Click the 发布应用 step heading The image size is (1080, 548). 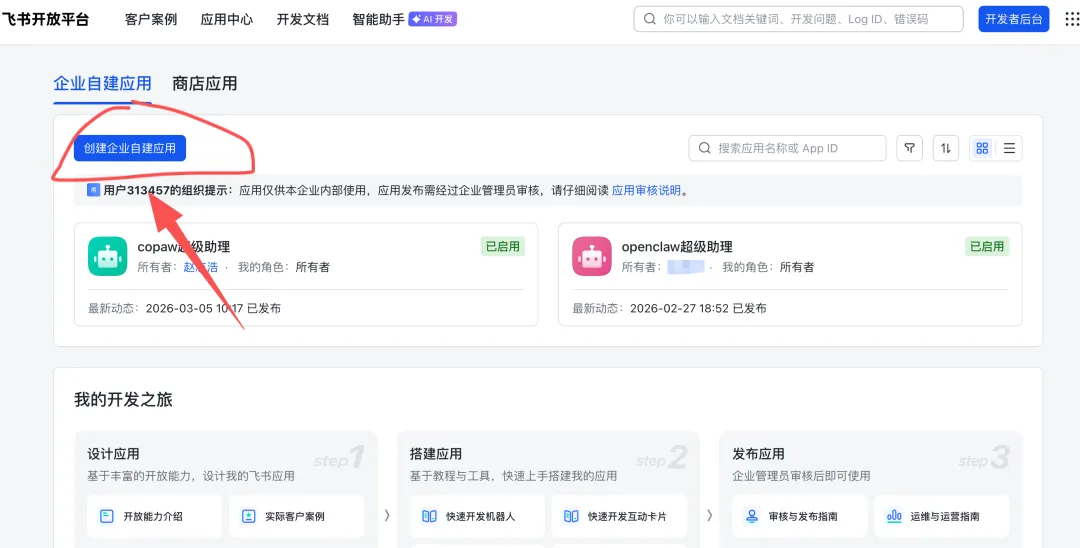click(758, 454)
